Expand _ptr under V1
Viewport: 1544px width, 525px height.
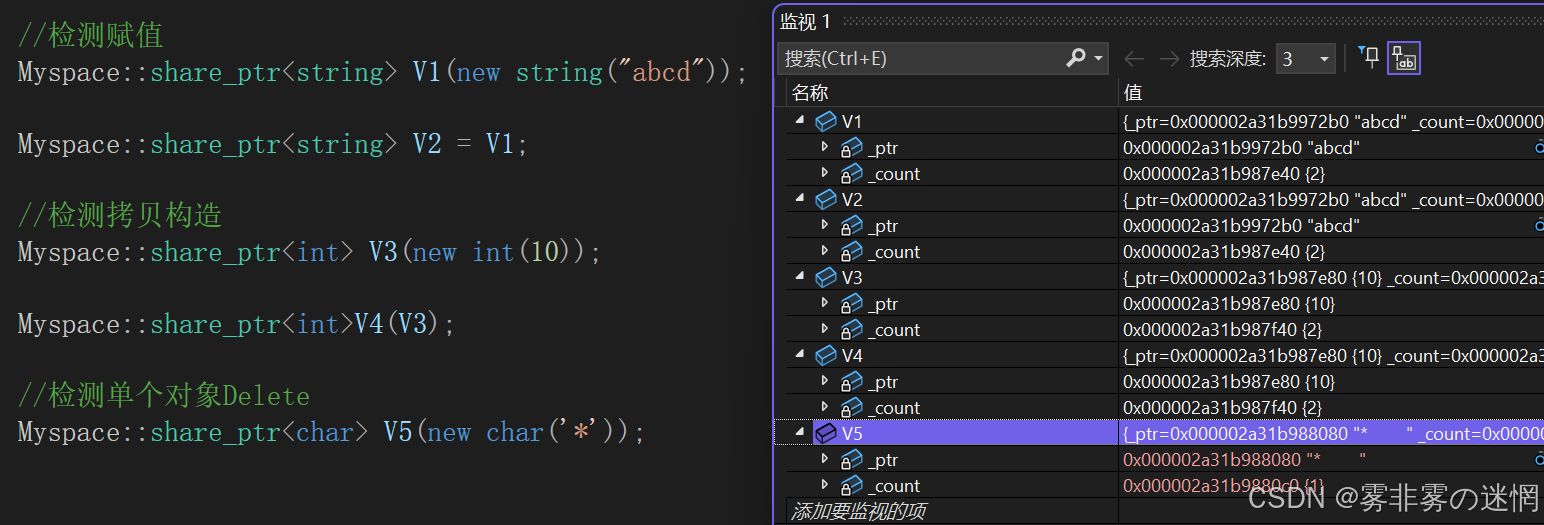[x=825, y=146]
